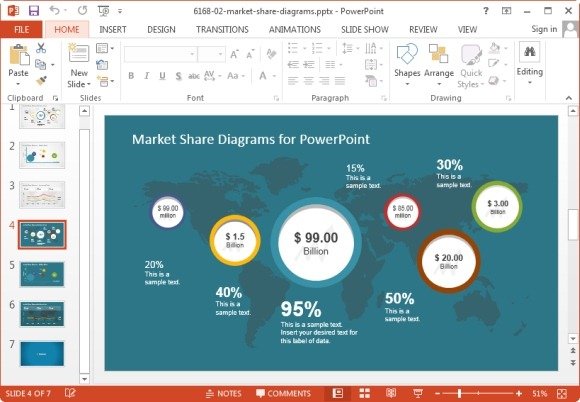Switch to INSERT tab
580x402 pixels.
(x=113, y=30)
